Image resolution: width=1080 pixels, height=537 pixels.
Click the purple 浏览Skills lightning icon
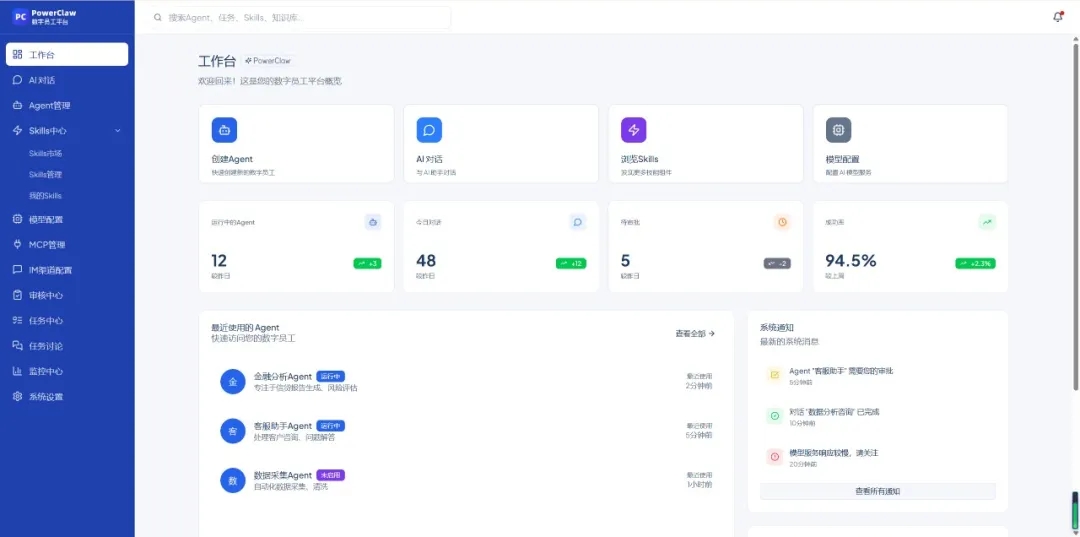[x=633, y=130]
